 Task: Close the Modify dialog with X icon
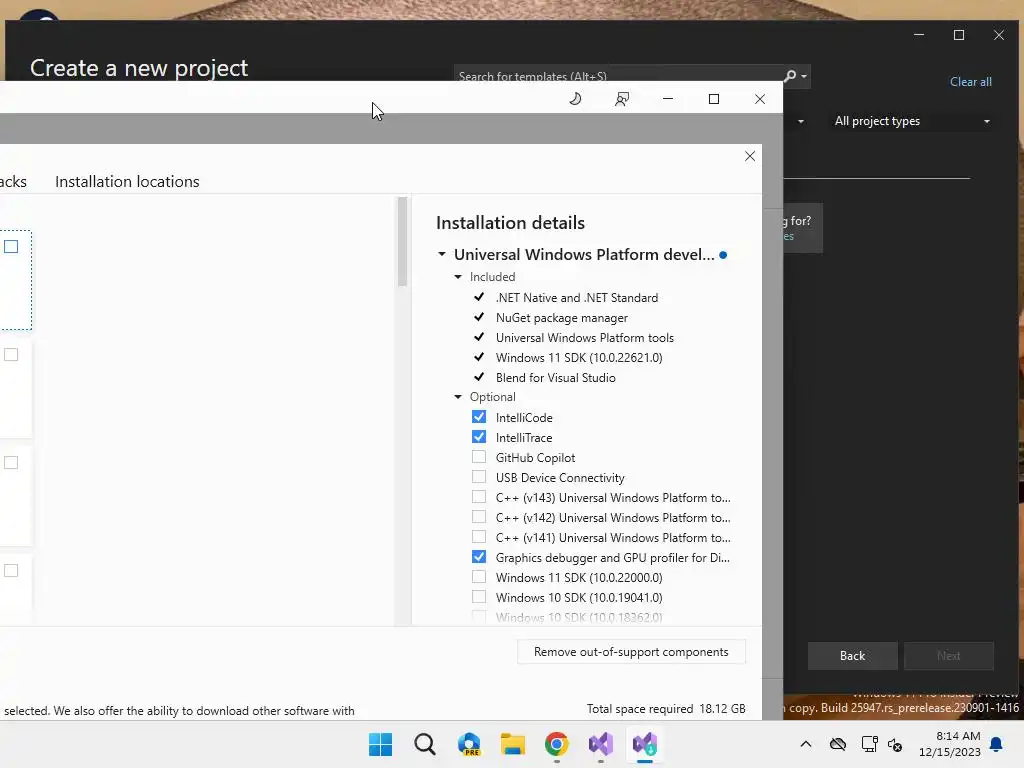750,156
